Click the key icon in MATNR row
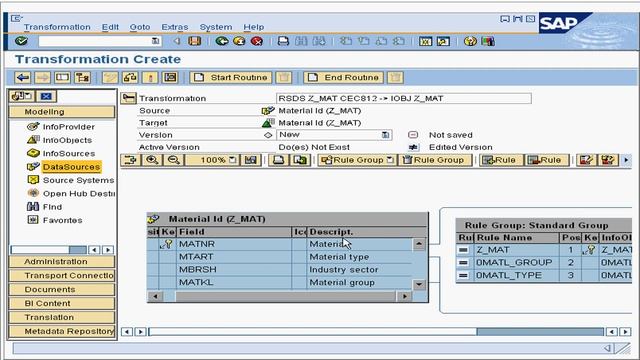This screenshot has height=360, width=640. (x=167, y=244)
